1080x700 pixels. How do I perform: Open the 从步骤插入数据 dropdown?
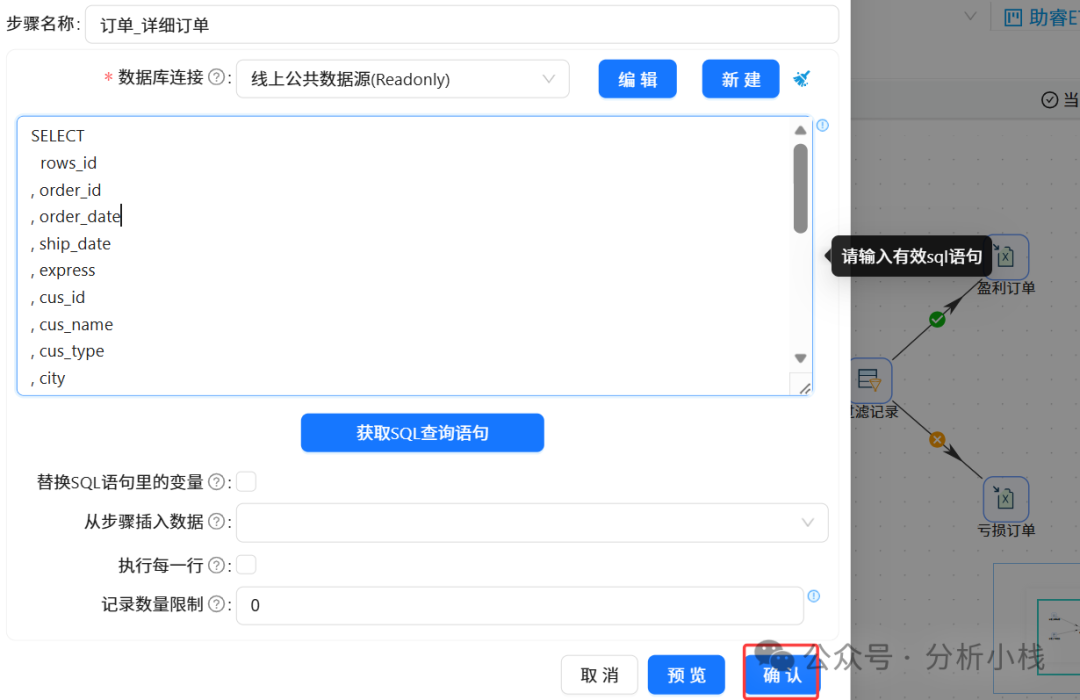coord(532,522)
